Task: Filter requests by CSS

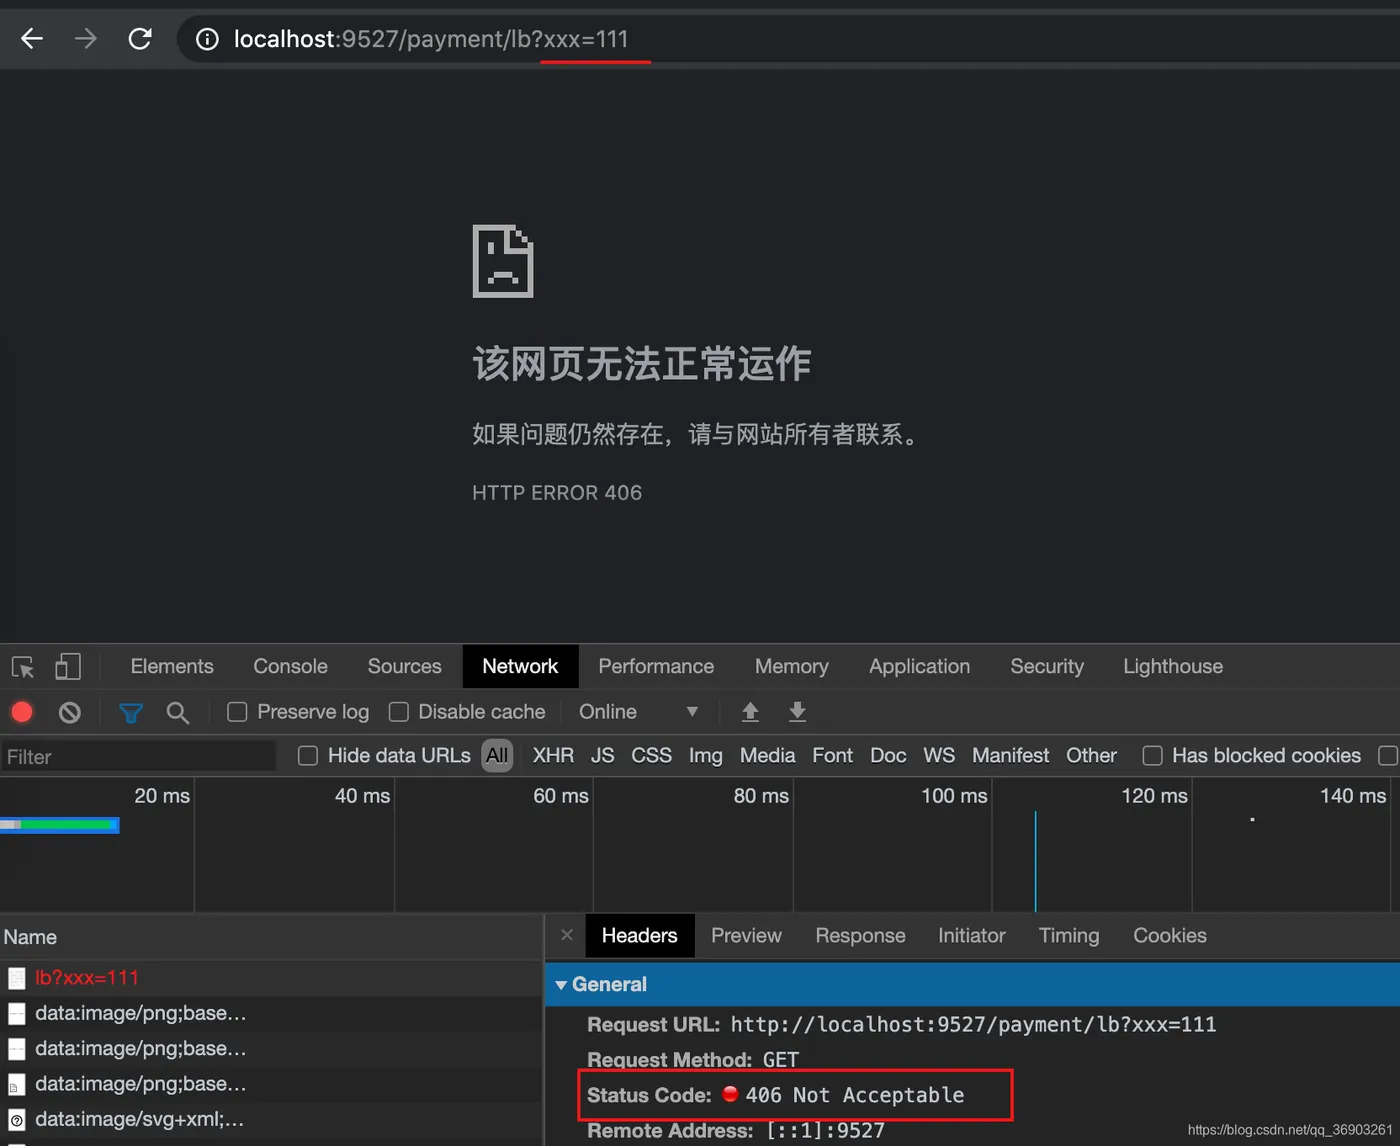Action: [651, 756]
